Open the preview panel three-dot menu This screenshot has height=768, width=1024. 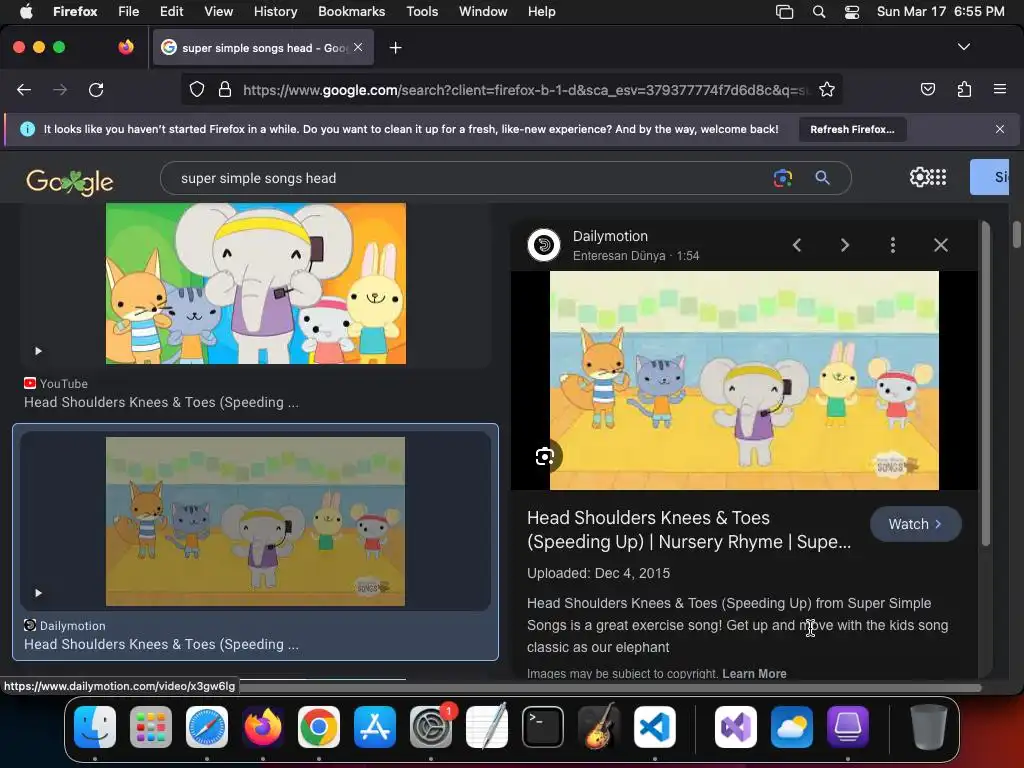tap(893, 245)
